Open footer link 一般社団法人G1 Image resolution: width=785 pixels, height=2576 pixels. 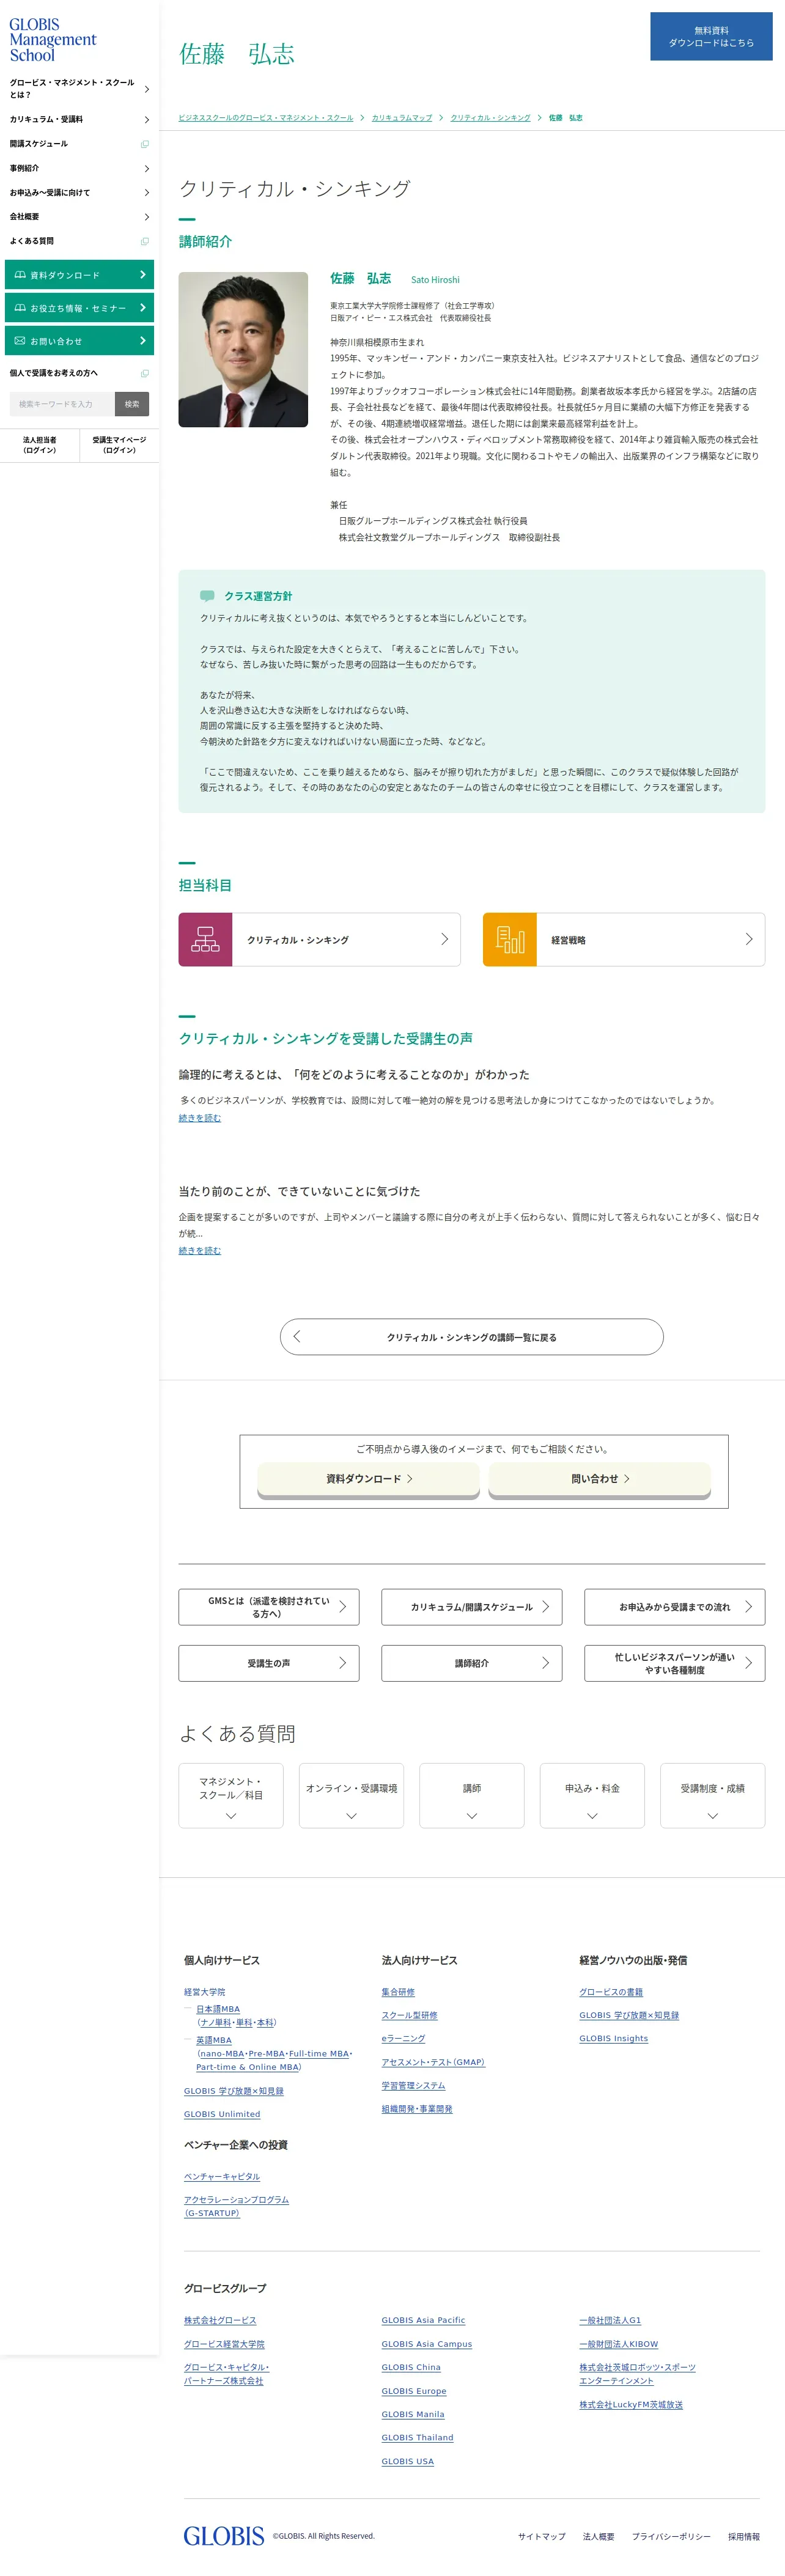tap(610, 2320)
